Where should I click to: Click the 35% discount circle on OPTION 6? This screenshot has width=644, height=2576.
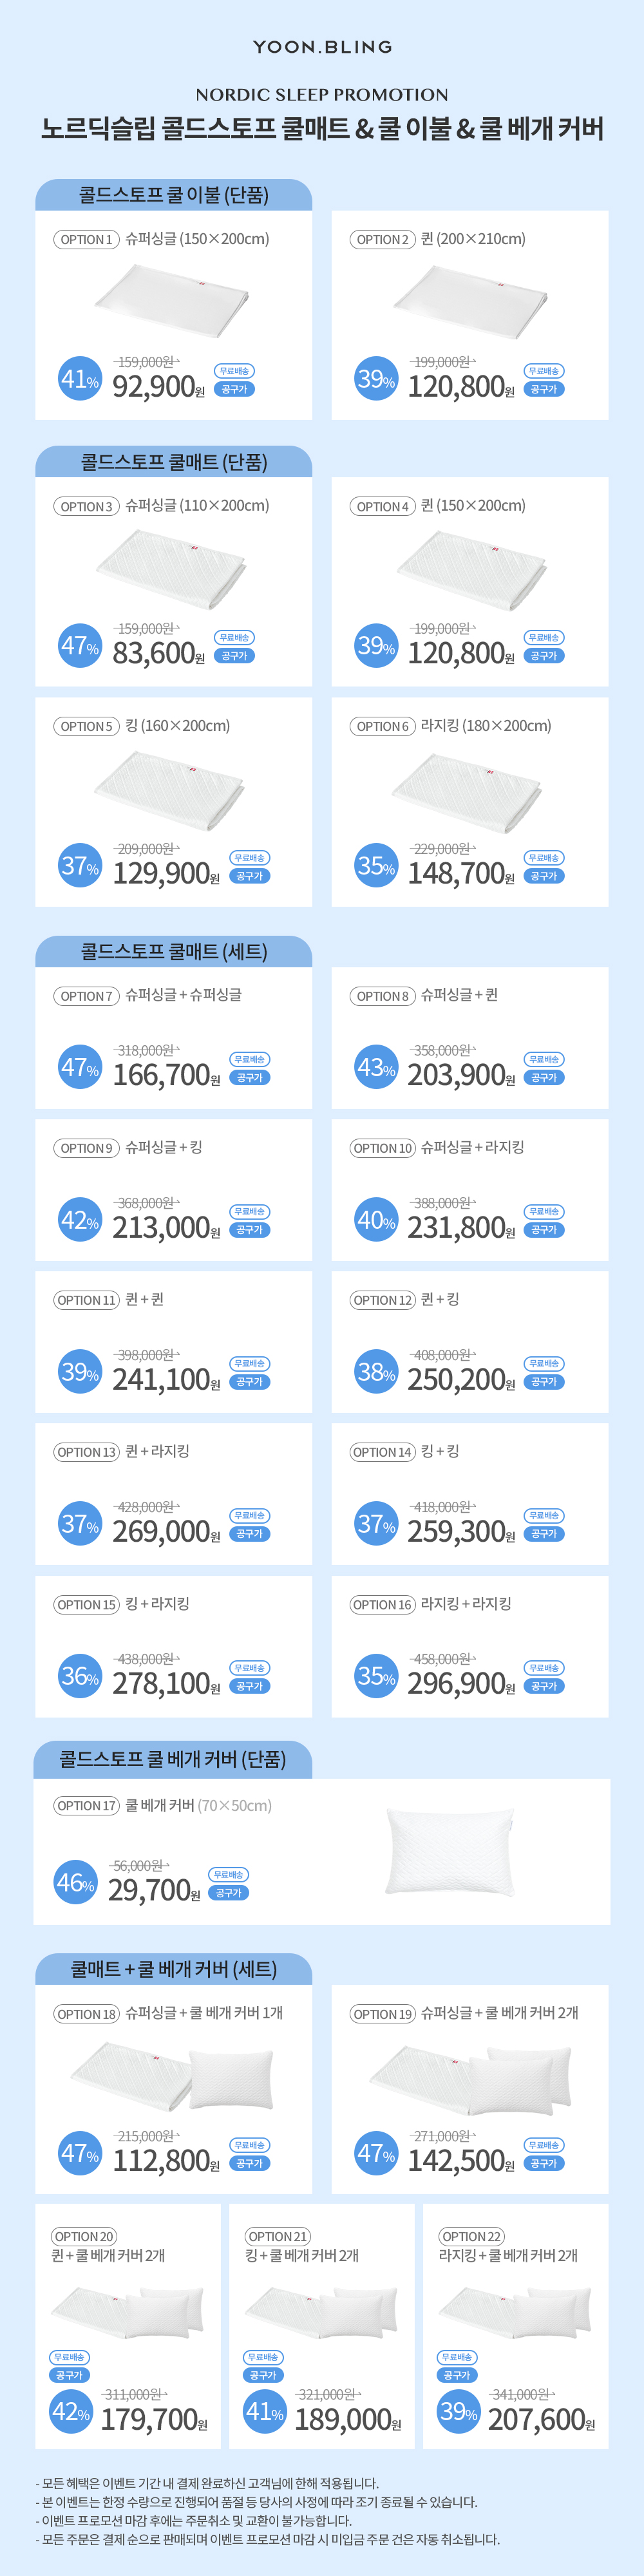[x=376, y=866]
